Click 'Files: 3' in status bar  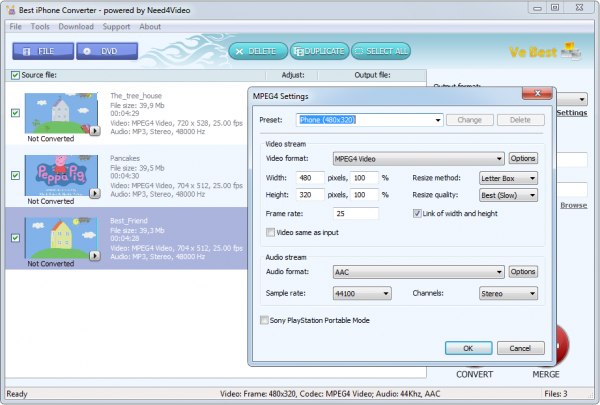pyautogui.click(x=556, y=394)
